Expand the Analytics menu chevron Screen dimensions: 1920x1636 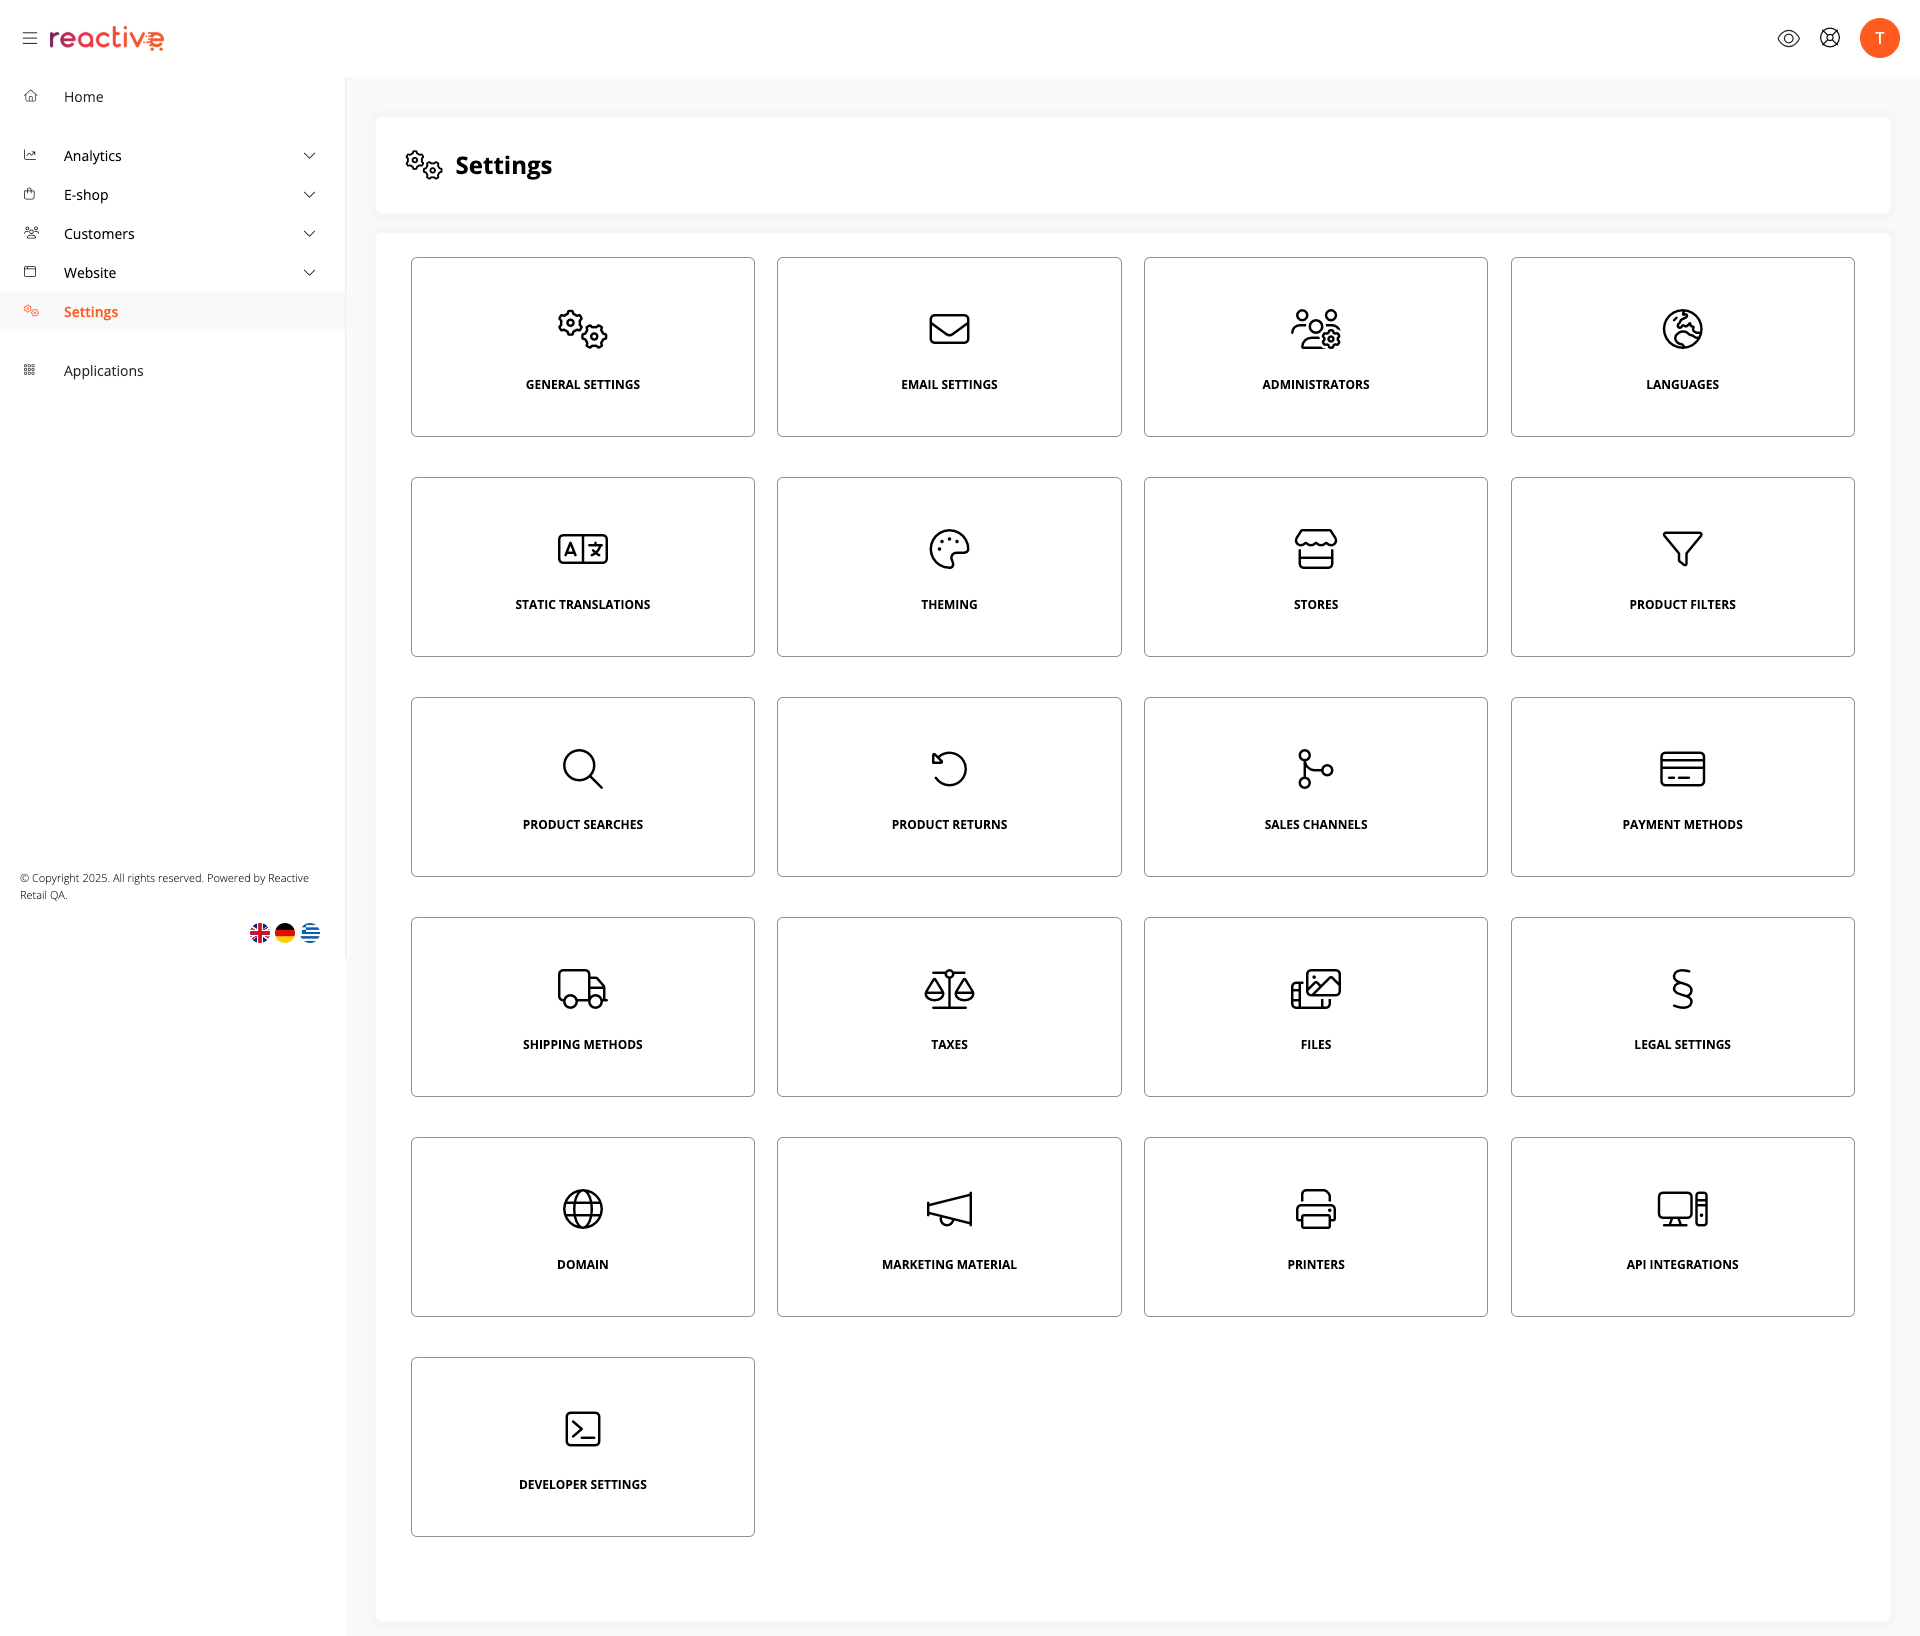(x=309, y=156)
